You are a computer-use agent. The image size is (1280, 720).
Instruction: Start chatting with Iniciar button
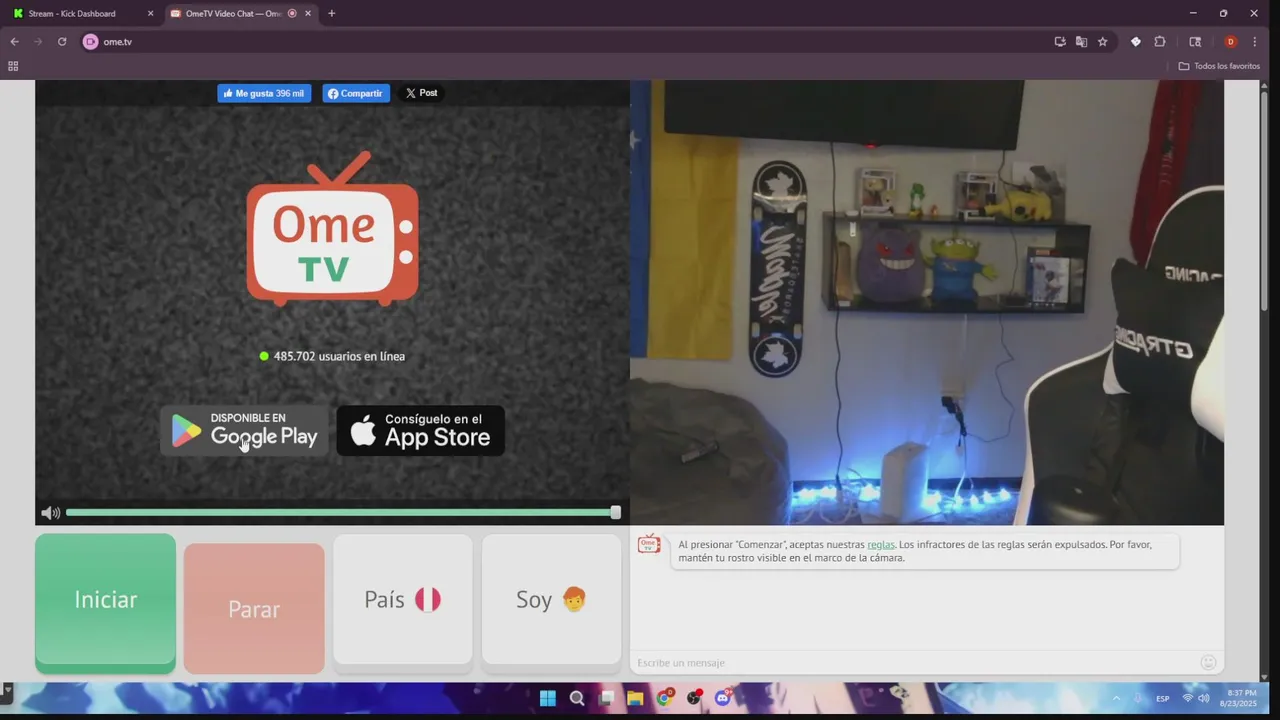[105, 602]
